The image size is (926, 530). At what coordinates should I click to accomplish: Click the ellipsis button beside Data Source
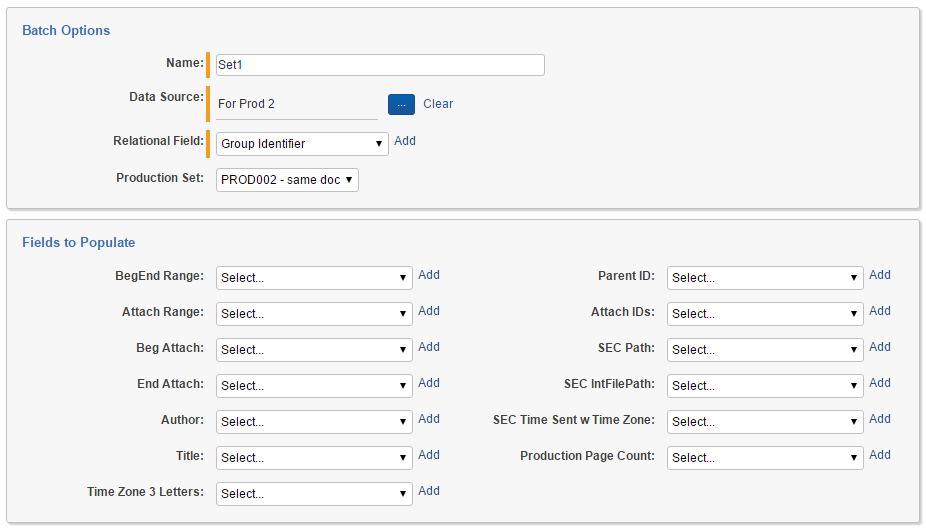[401, 104]
